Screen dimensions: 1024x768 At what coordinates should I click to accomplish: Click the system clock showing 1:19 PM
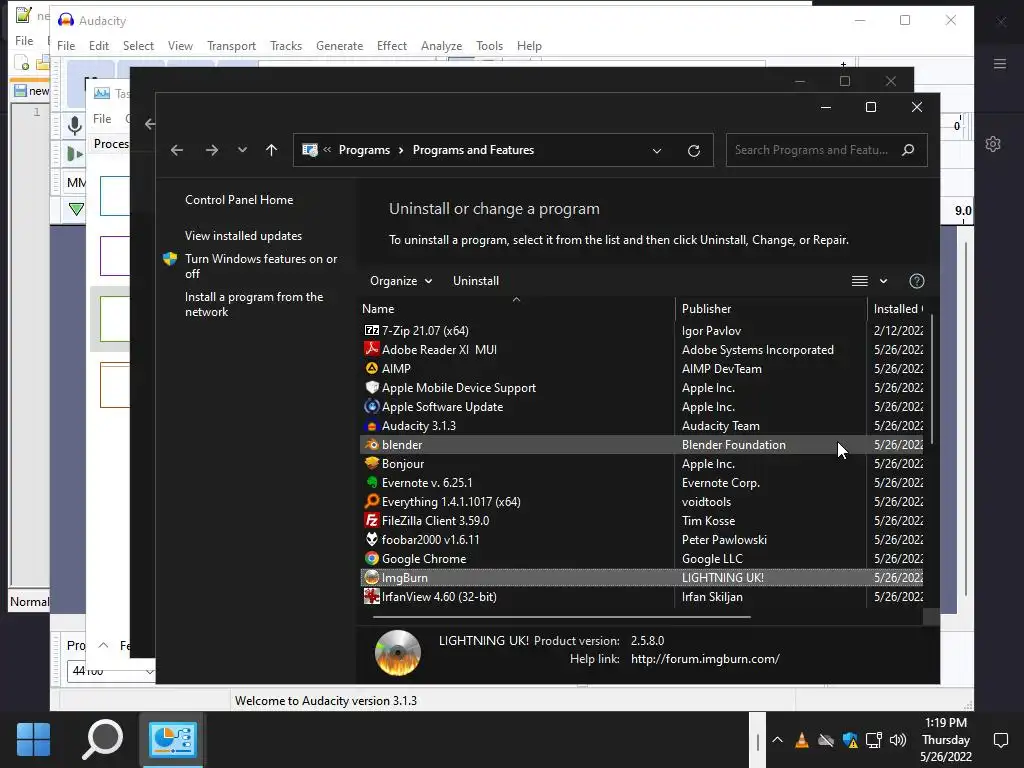point(946,740)
